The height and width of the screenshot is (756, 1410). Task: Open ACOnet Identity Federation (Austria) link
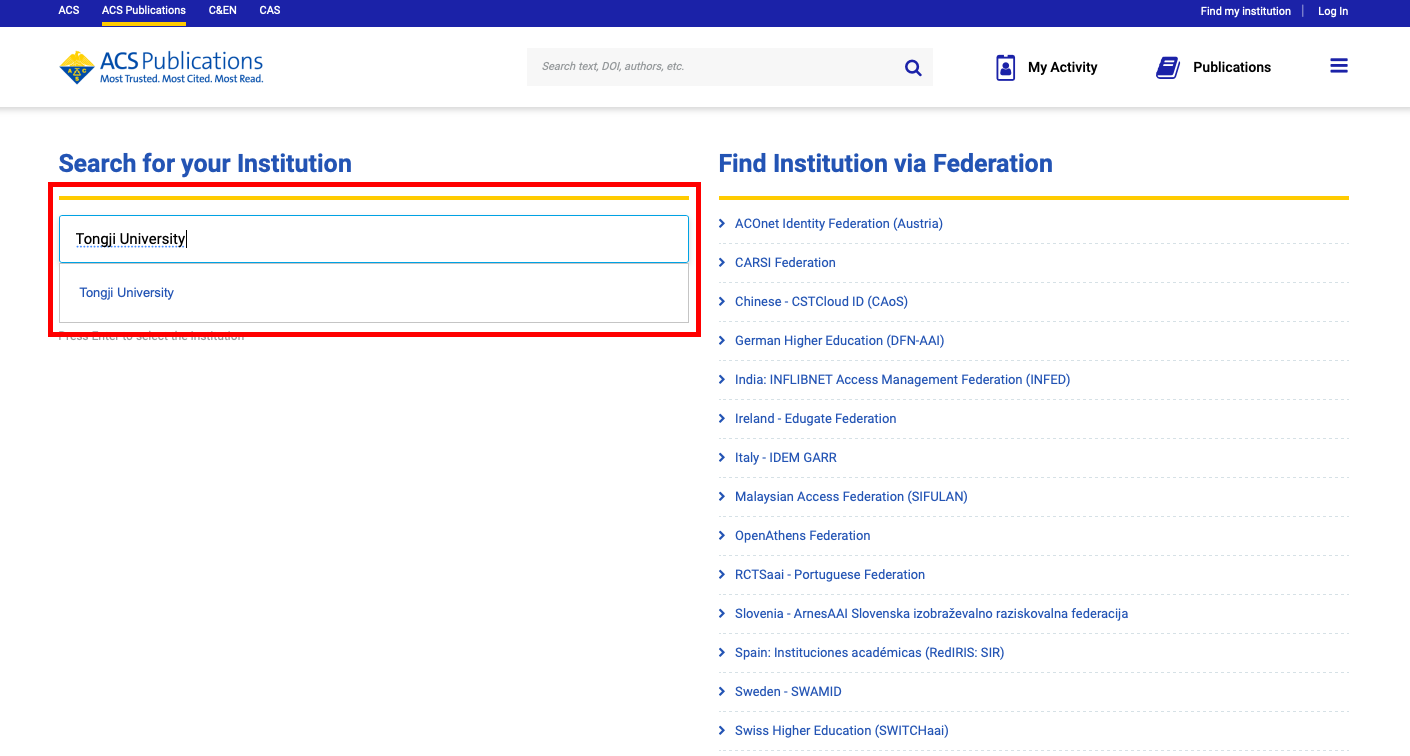839,223
